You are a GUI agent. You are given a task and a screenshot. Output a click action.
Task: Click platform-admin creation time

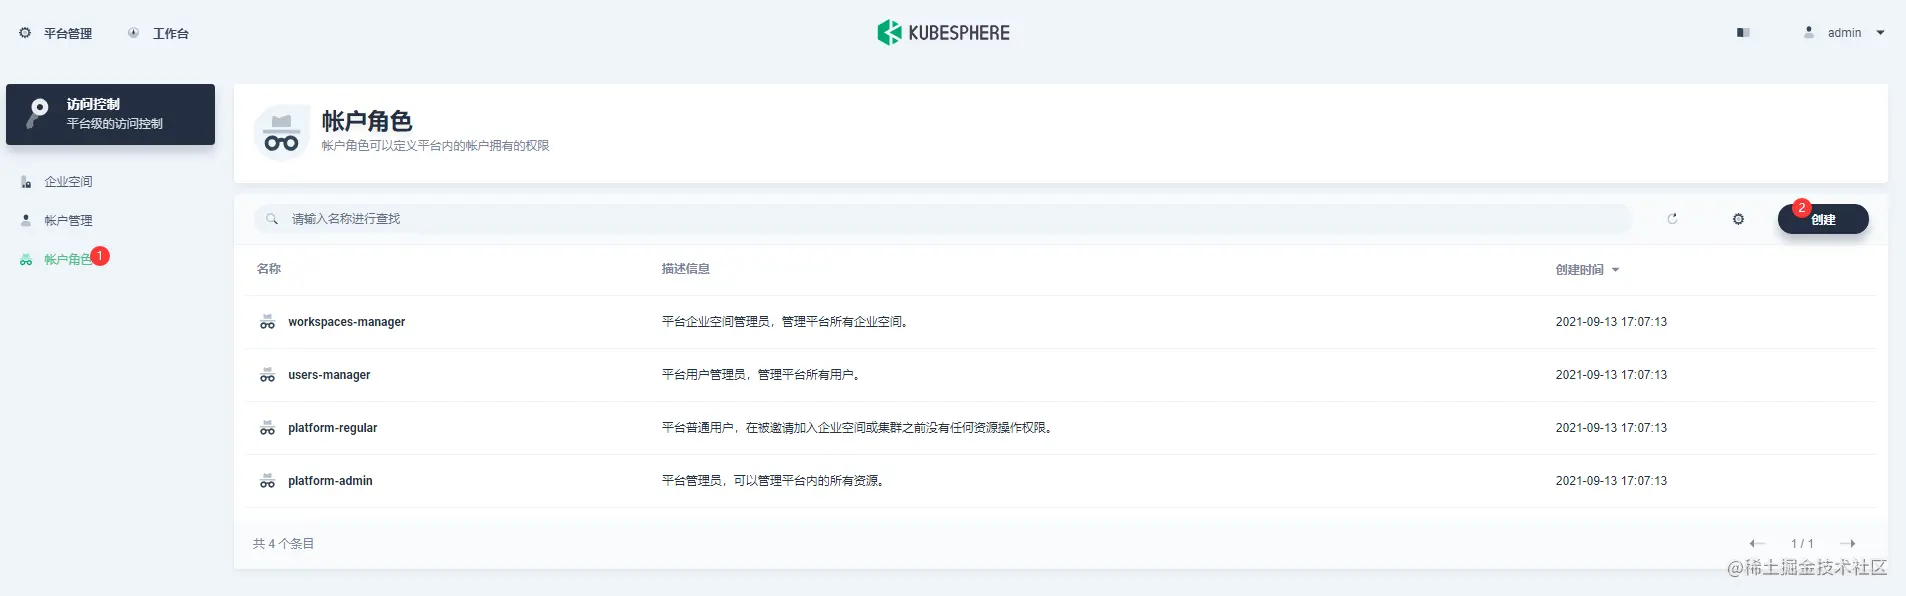(x=1611, y=481)
